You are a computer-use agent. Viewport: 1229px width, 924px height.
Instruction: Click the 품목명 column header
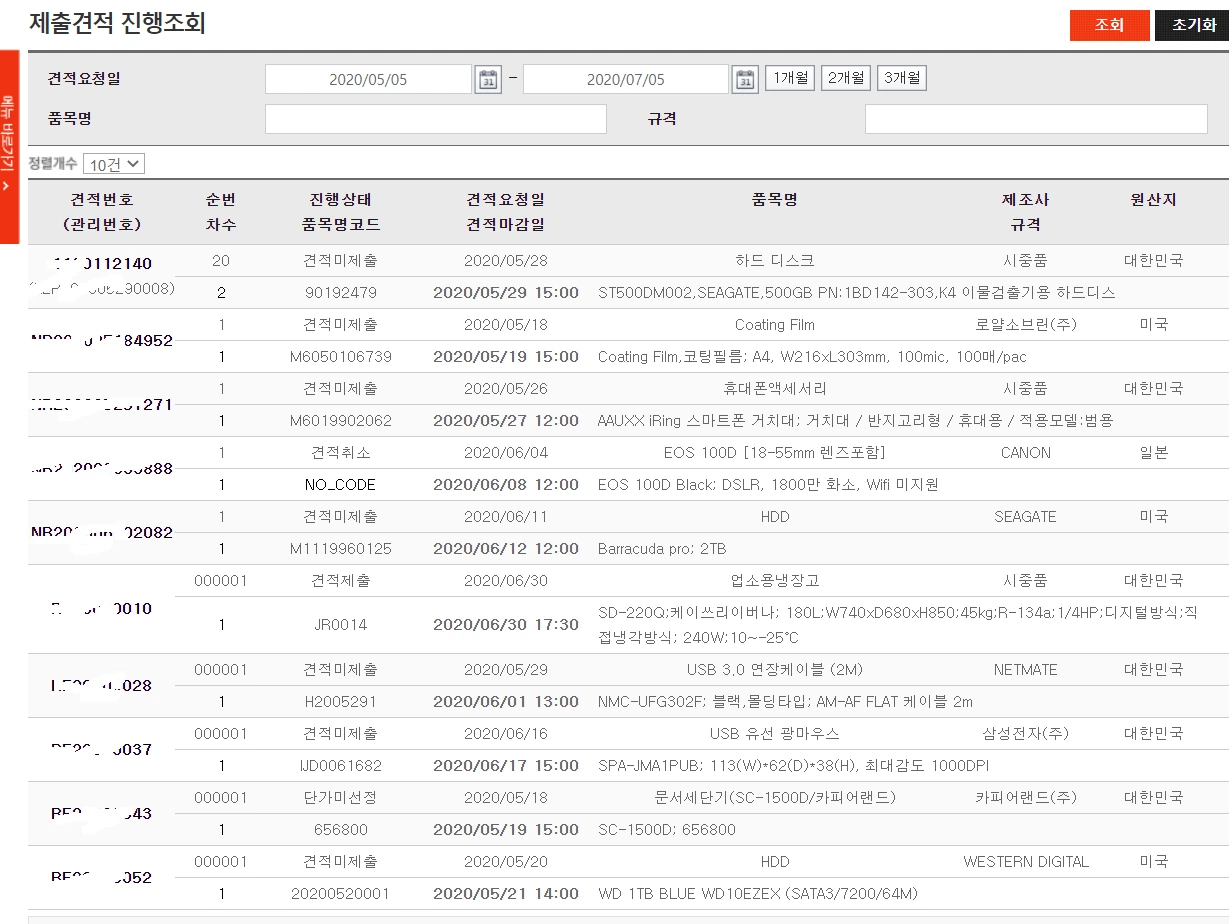pyautogui.click(x=774, y=200)
